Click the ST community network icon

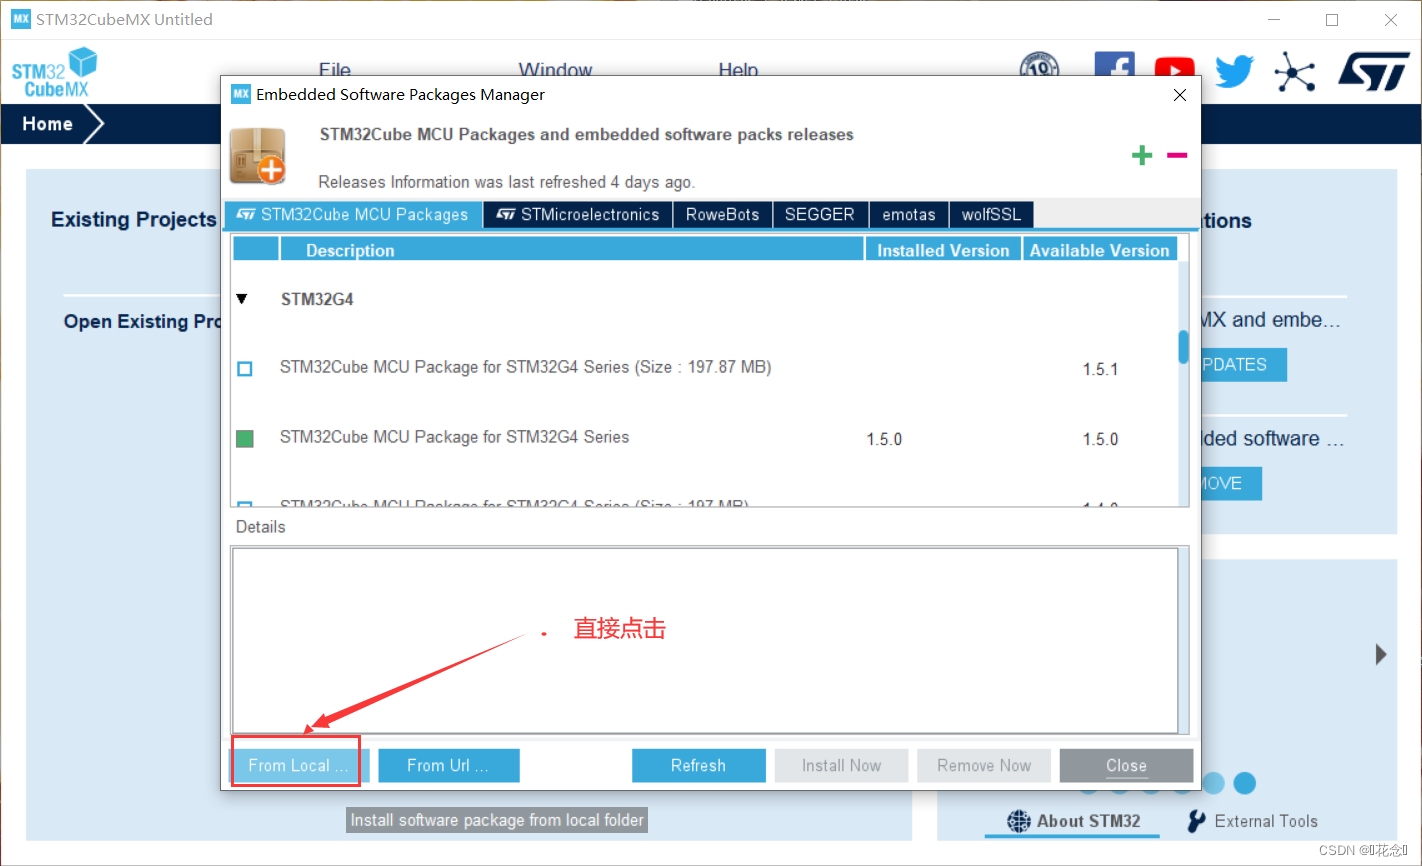click(1295, 72)
